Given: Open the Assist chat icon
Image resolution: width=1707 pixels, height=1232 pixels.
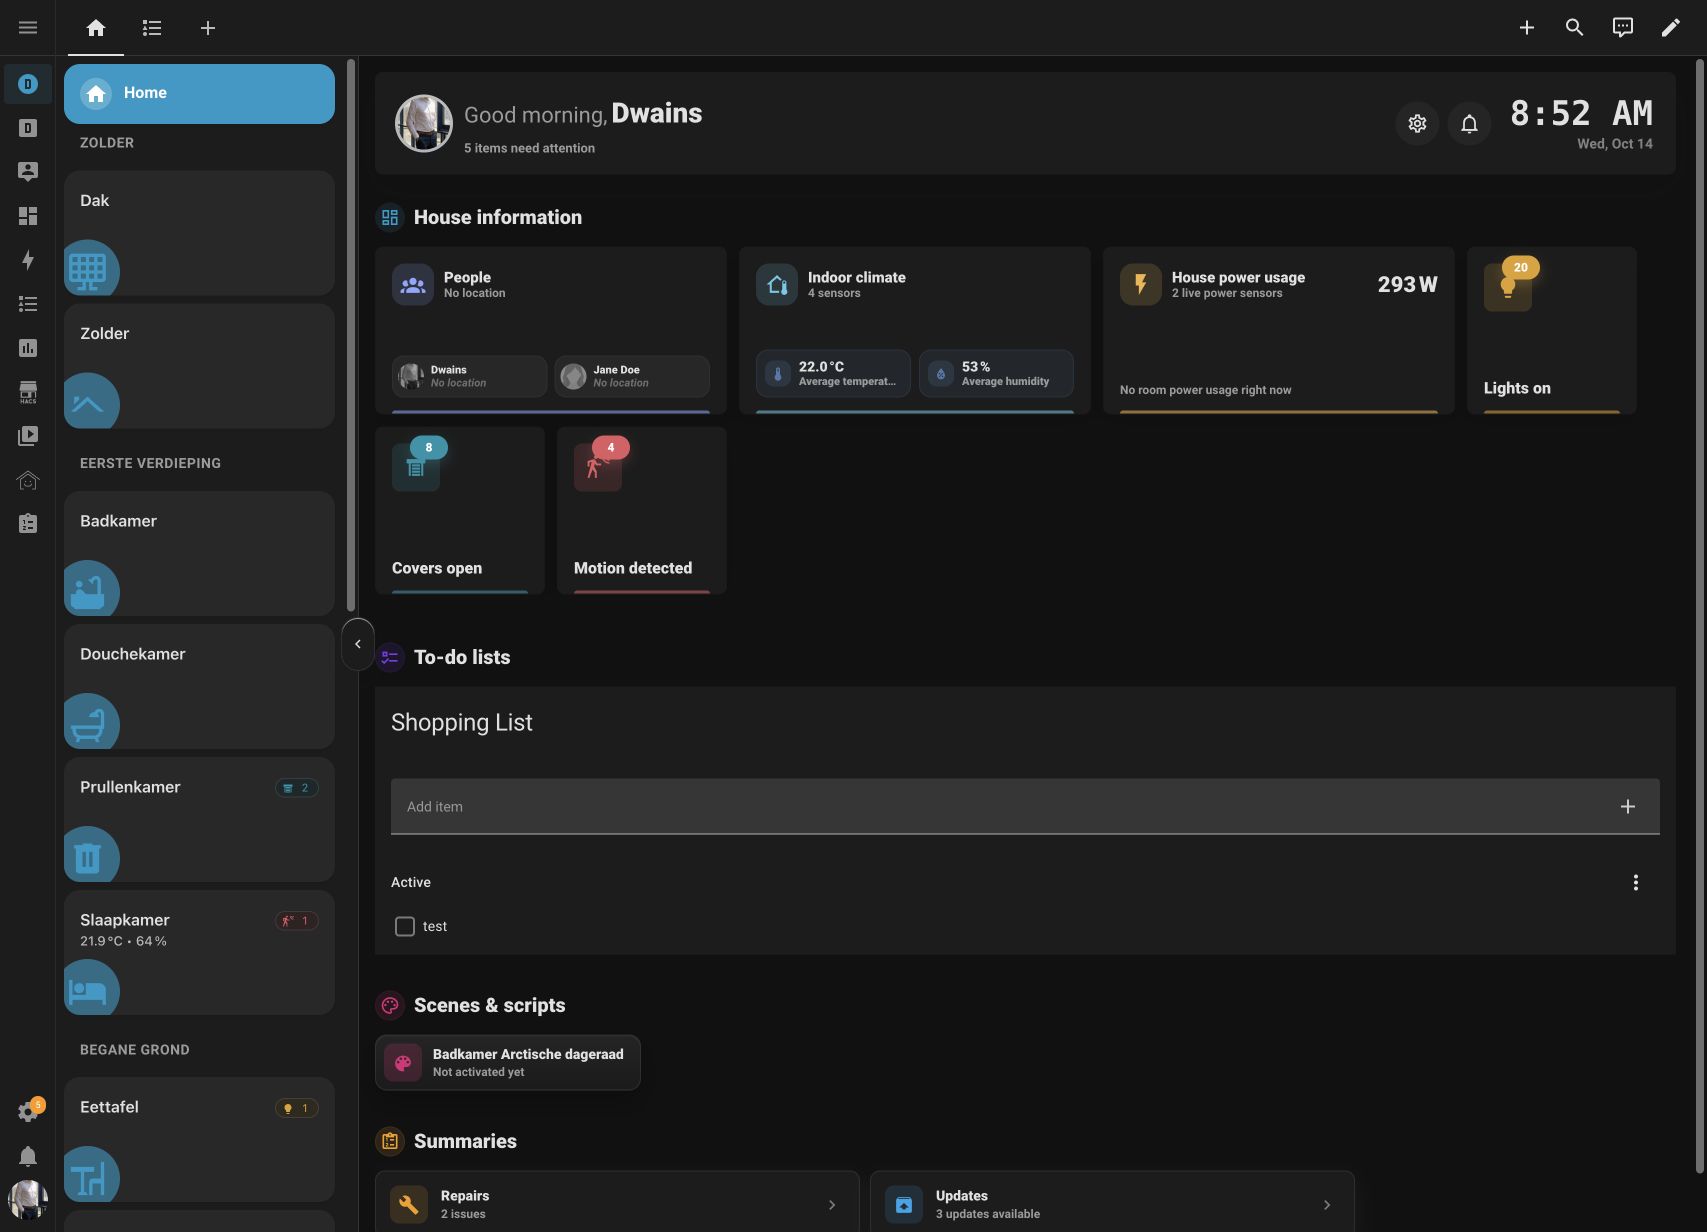Looking at the screenshot, I should 1623,28.
